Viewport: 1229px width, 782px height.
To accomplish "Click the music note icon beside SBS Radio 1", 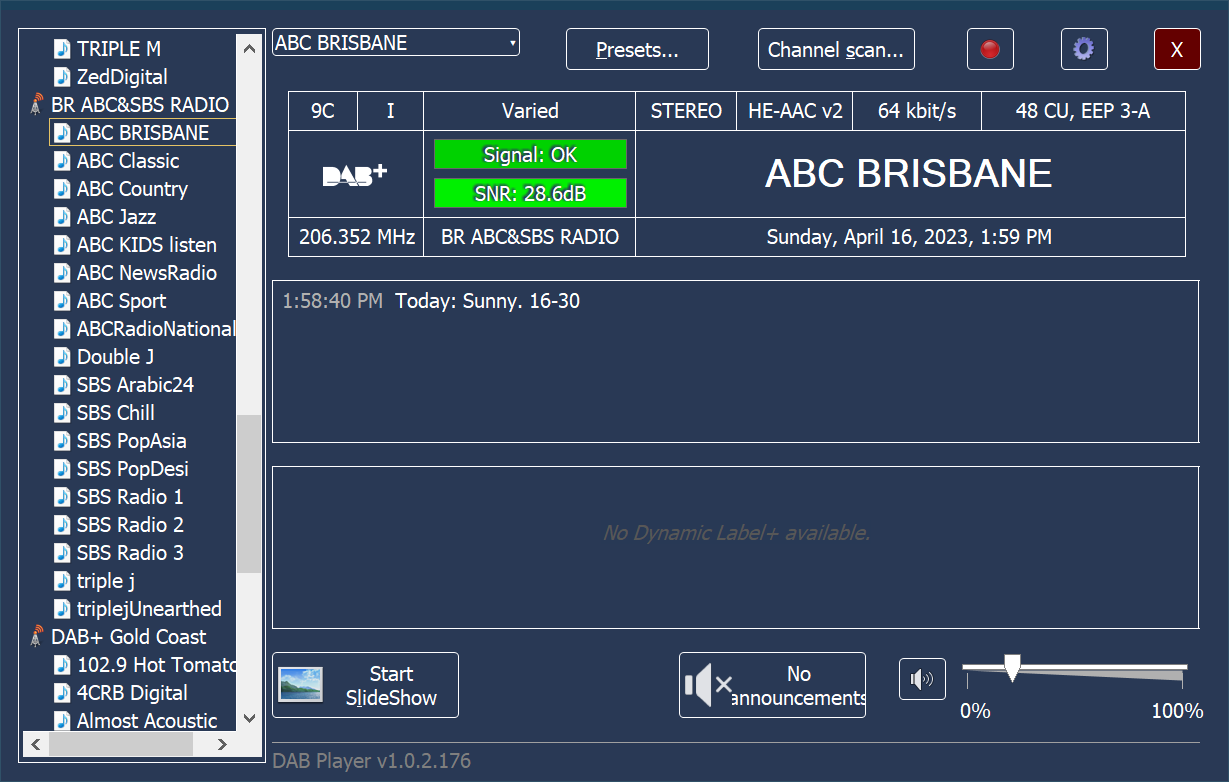I will pyautogui.click(x=63, y=497).
